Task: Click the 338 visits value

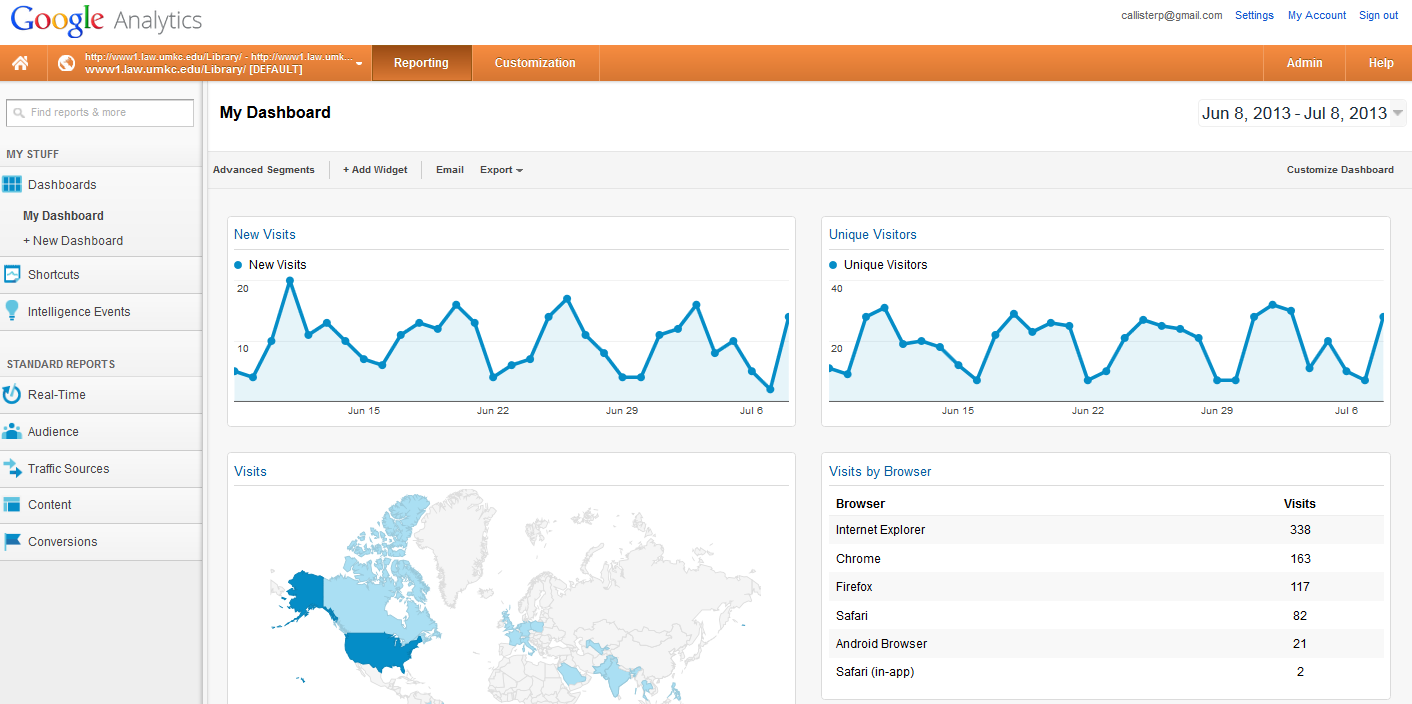Action: (1300, 530)
